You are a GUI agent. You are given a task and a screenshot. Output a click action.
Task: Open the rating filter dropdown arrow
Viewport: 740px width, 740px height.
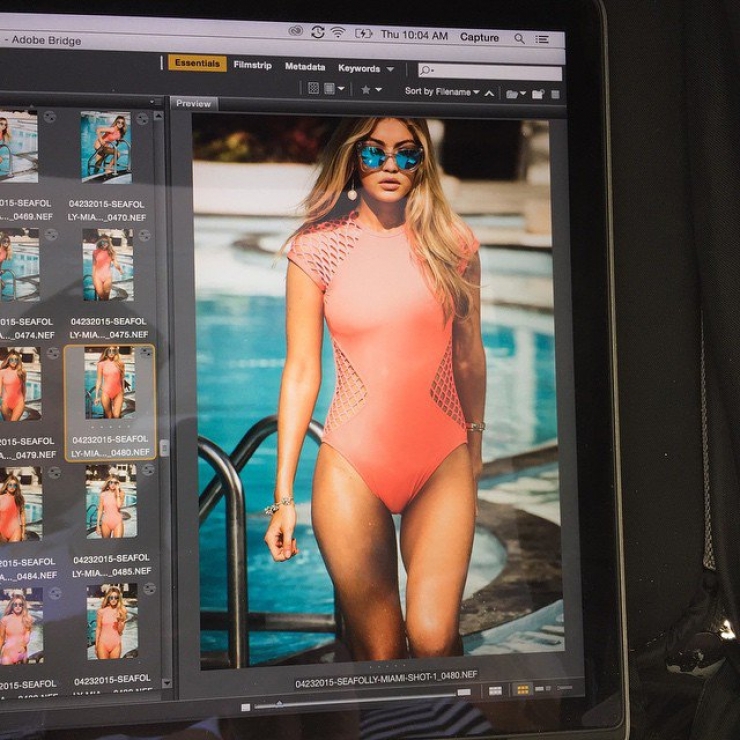[378, 90]
